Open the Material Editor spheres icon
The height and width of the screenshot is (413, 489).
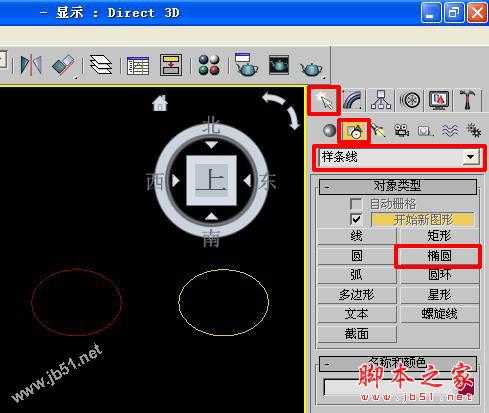[209, 65]
